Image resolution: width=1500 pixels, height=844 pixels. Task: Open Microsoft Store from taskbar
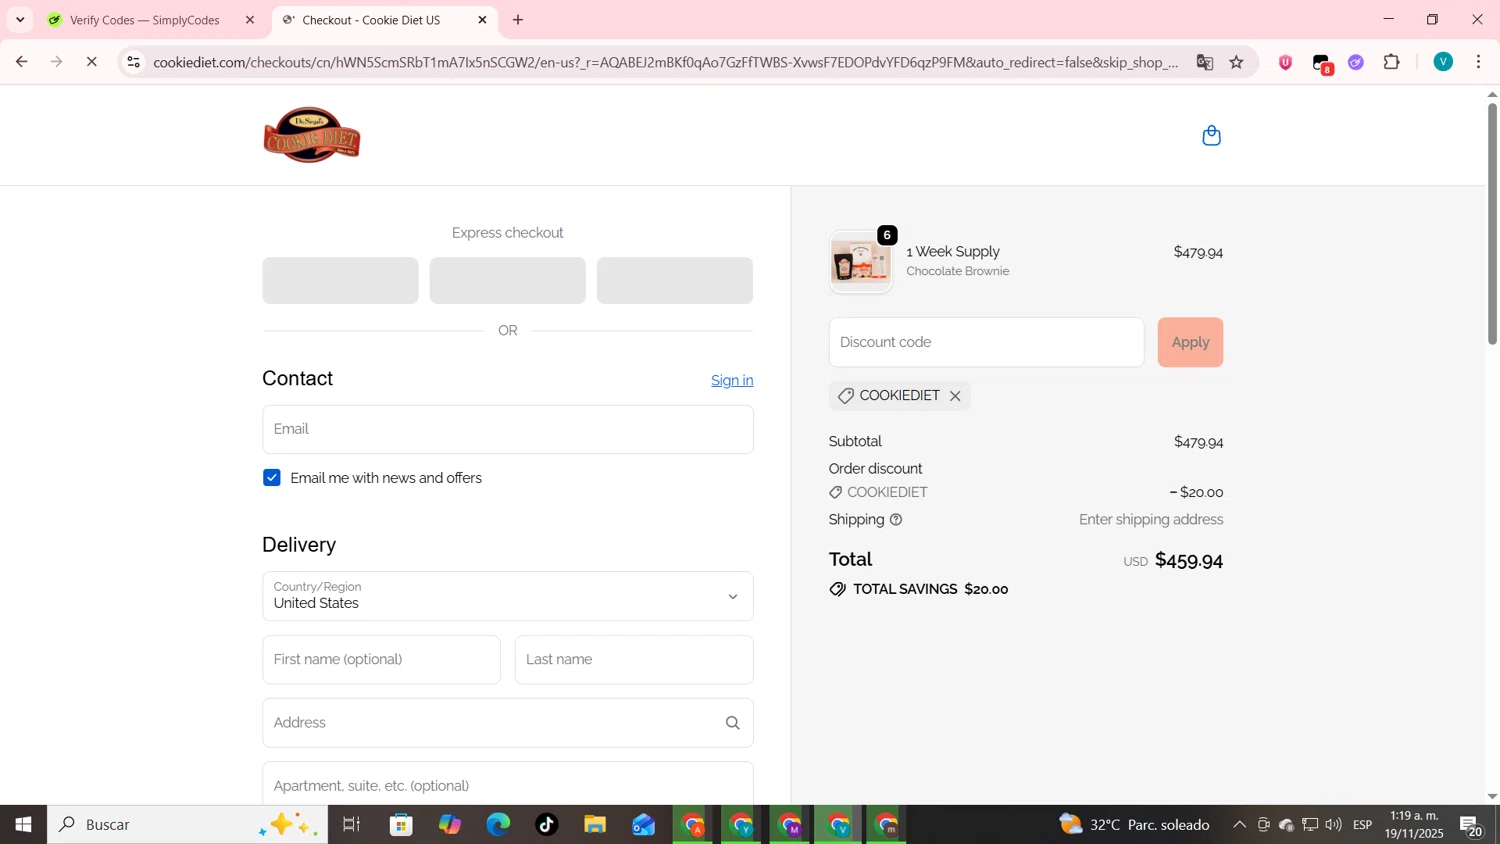click(x=401, y=825)
